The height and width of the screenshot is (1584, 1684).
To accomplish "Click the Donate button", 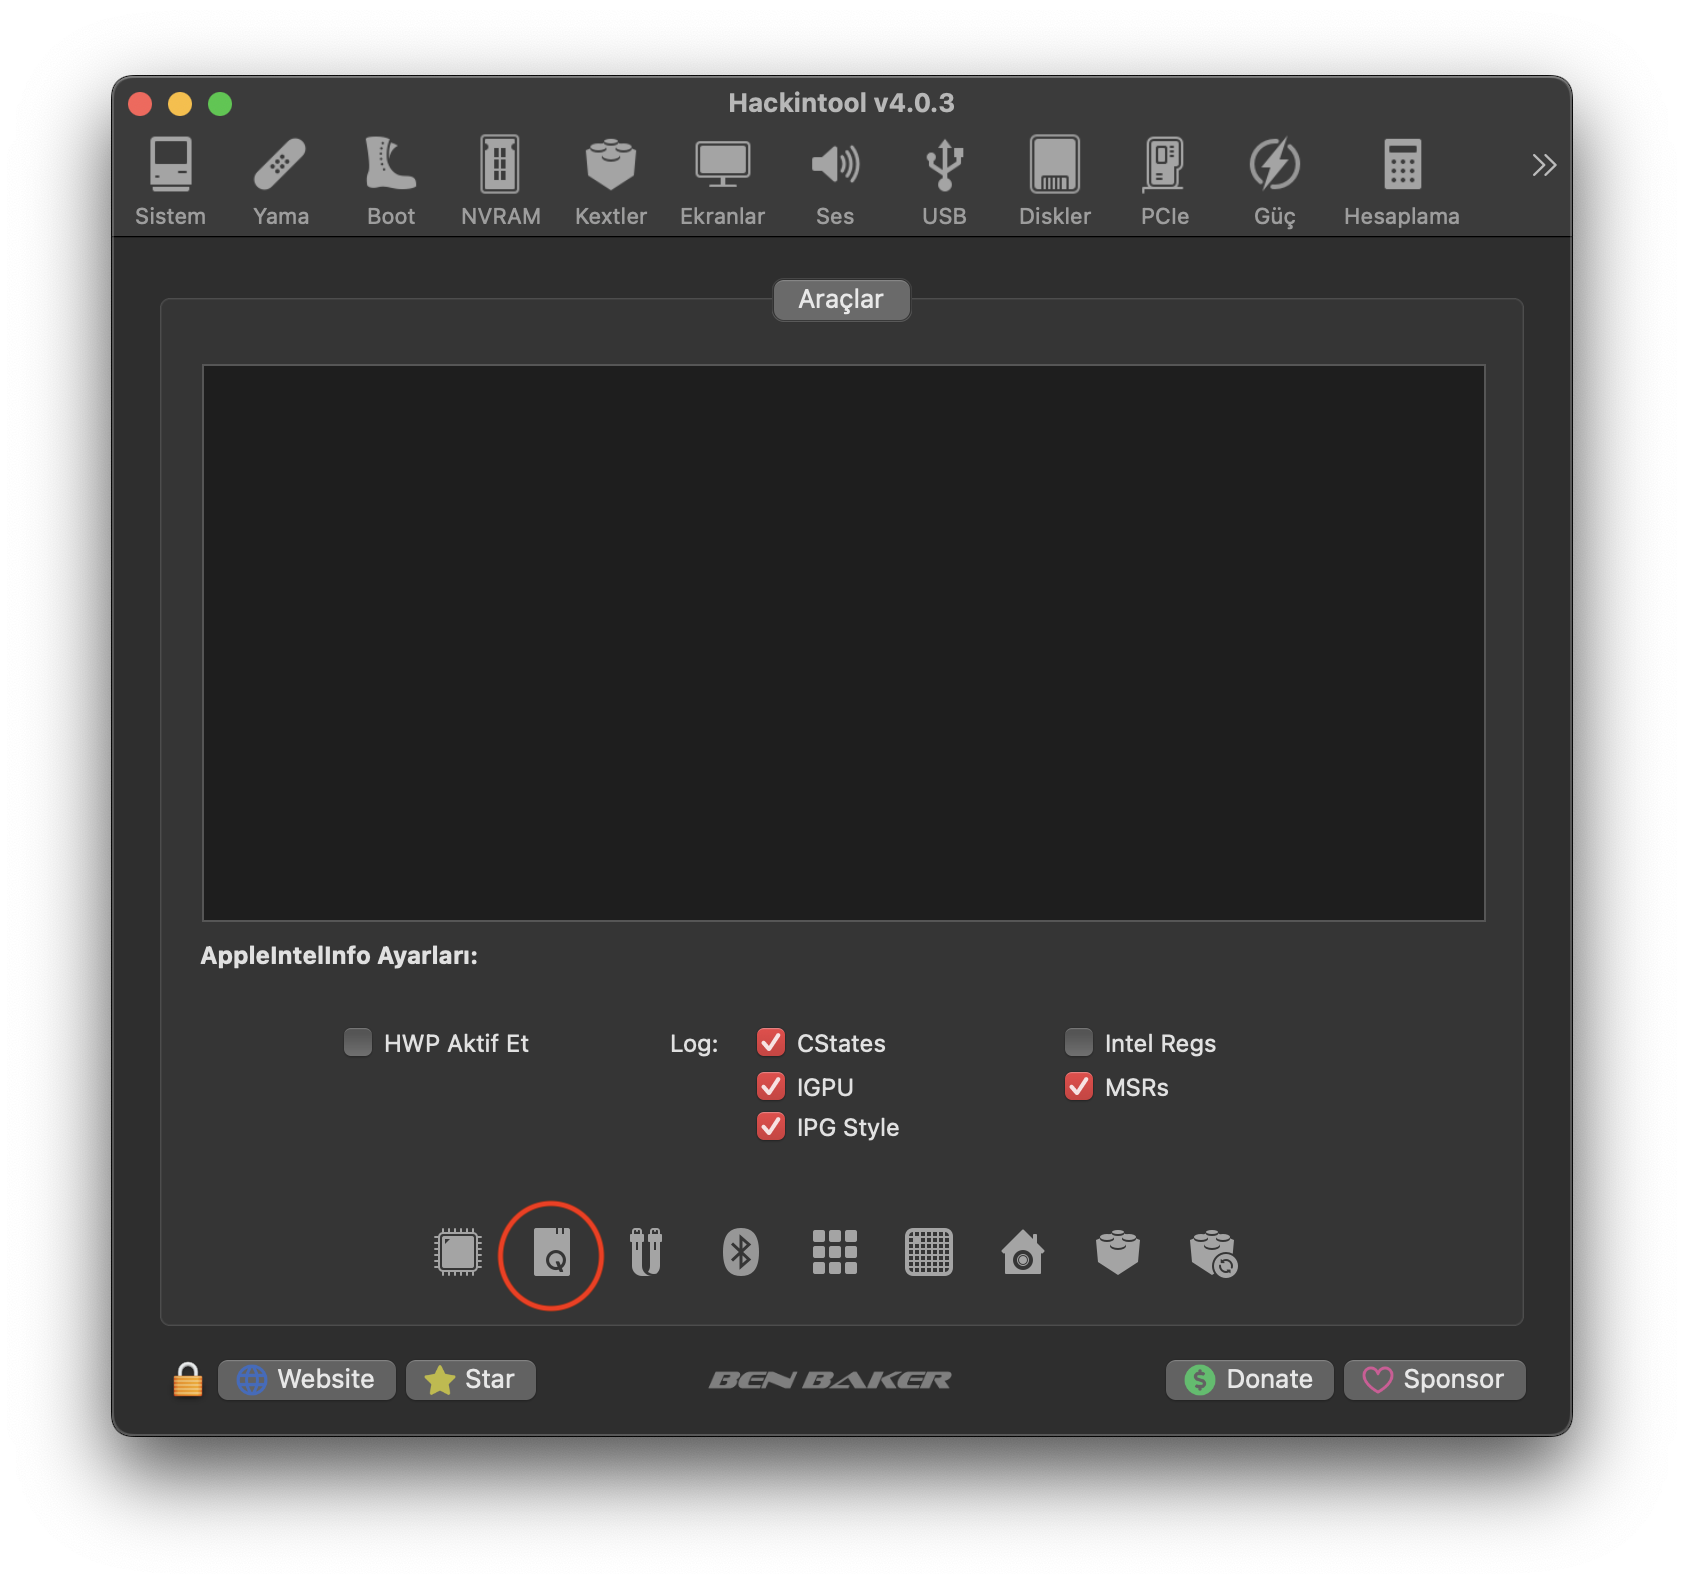I will click(x=1250, y=1380).
